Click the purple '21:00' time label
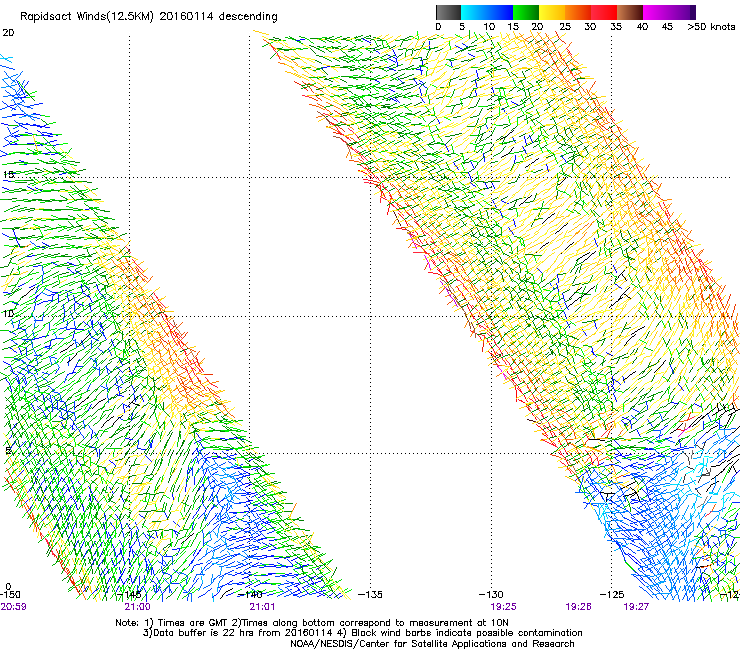 click(x=137, y=606)
